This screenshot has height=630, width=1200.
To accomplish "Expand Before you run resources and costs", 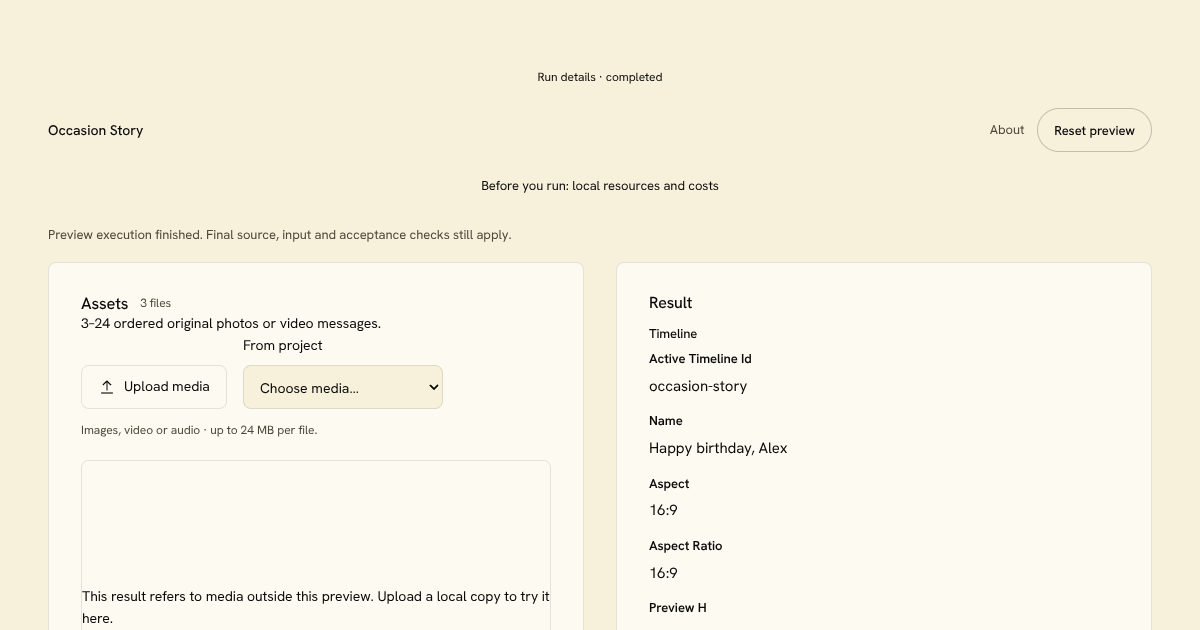I will pos(600,186).
